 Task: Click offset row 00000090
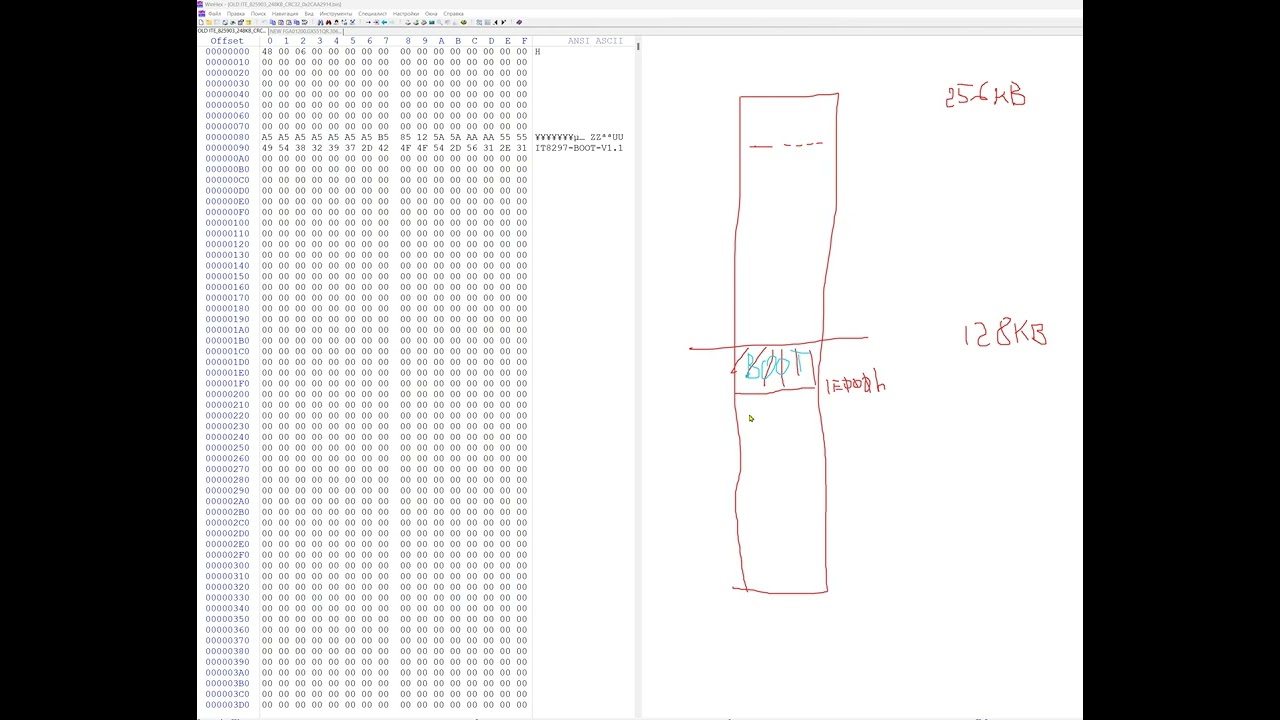tap(227, 148)
